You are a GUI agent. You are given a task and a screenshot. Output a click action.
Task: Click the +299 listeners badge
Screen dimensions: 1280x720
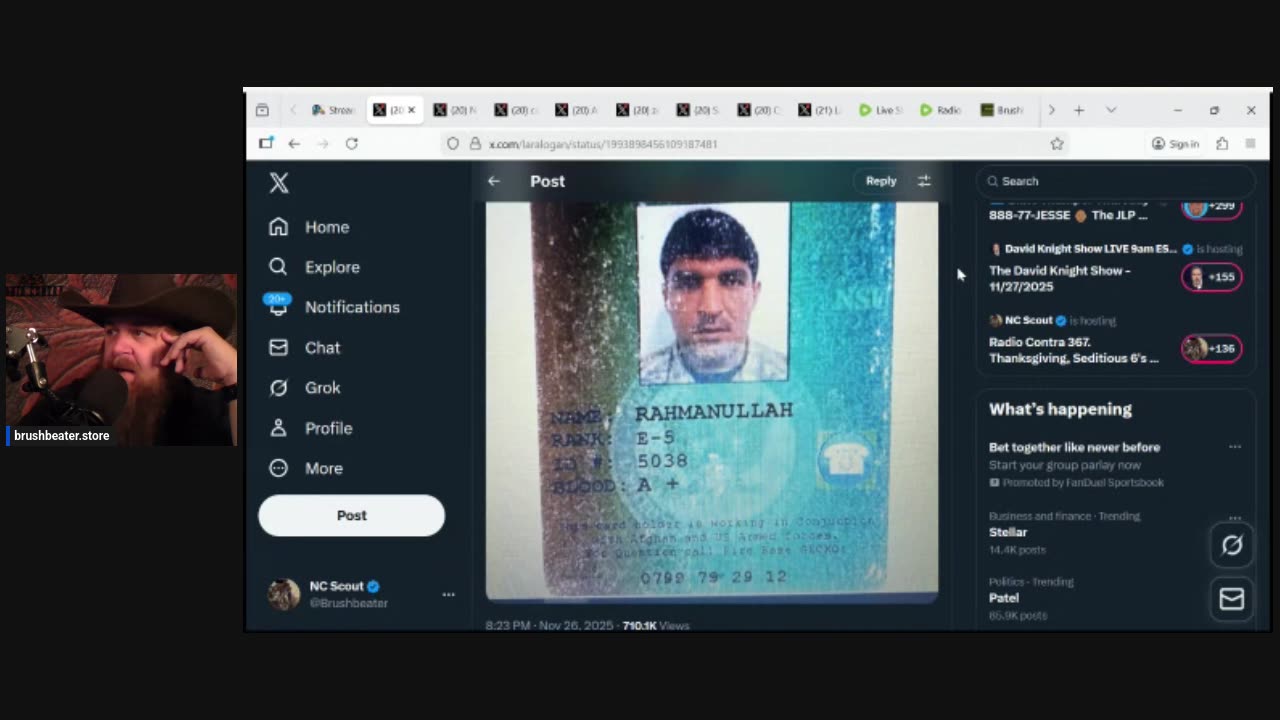tap(1212, 207)
